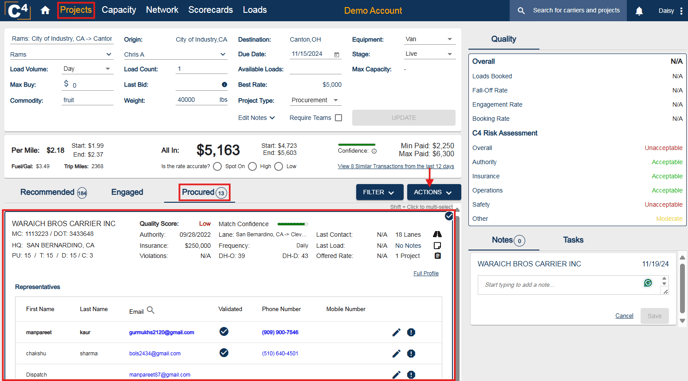688x381 pixels.
Task: Open the Scorecards menu
Action: click(211, 10)
